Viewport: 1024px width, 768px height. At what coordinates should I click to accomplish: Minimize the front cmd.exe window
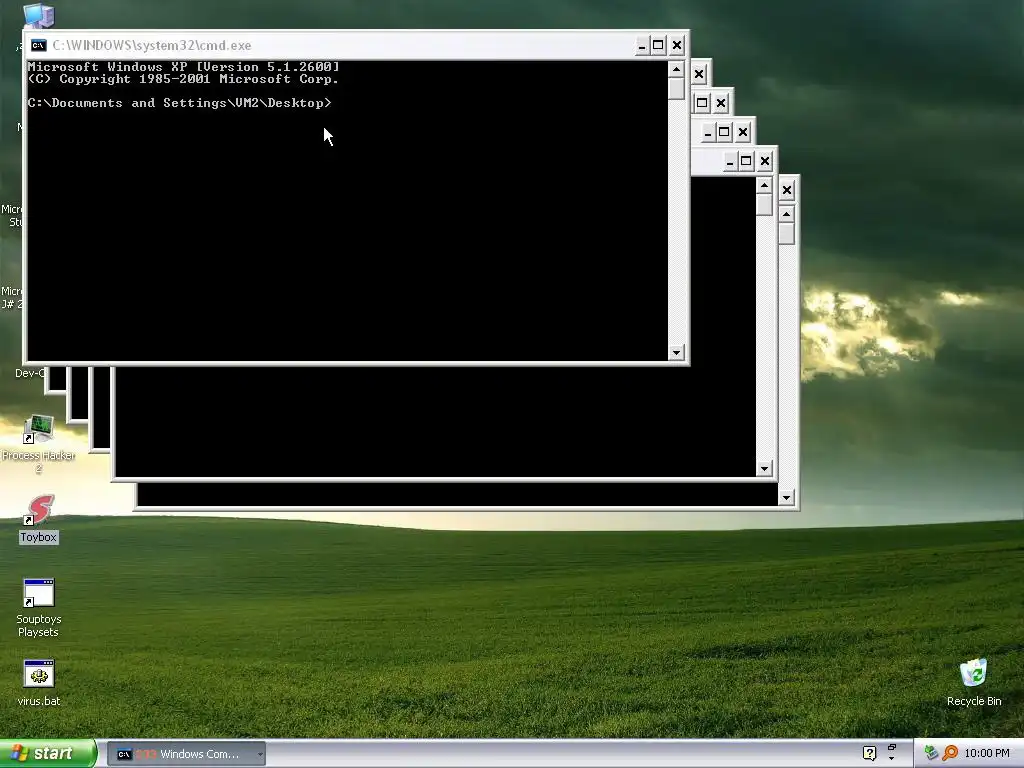click(x=642, y=45)
